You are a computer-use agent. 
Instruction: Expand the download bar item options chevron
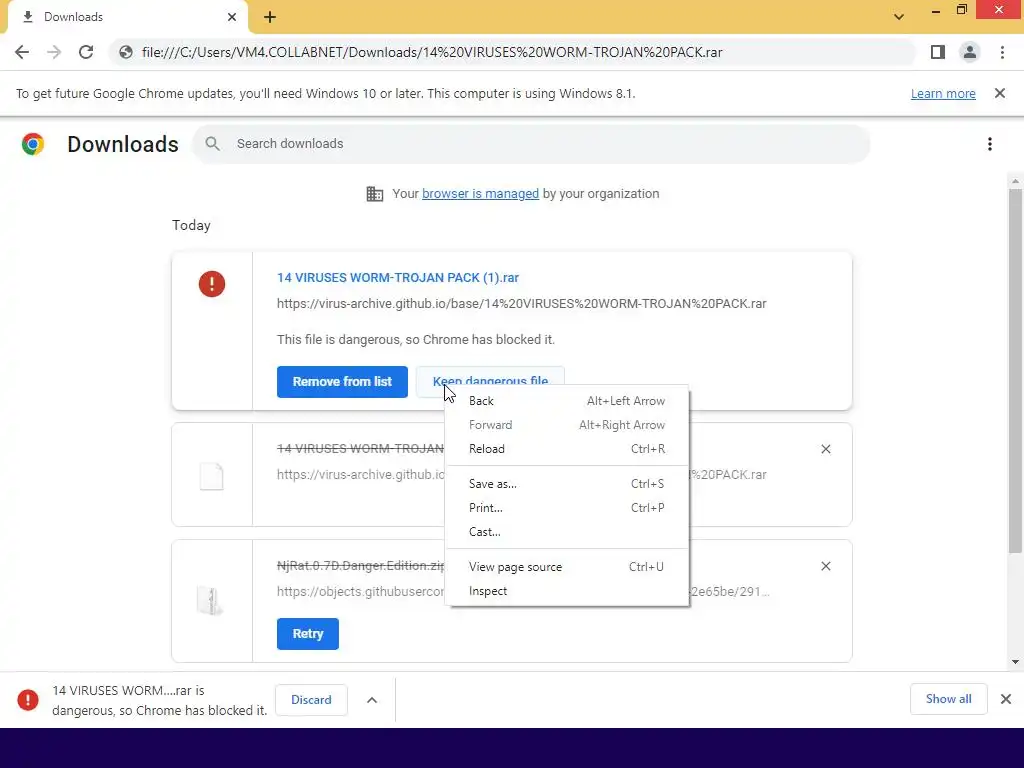(x=372, y=700)
